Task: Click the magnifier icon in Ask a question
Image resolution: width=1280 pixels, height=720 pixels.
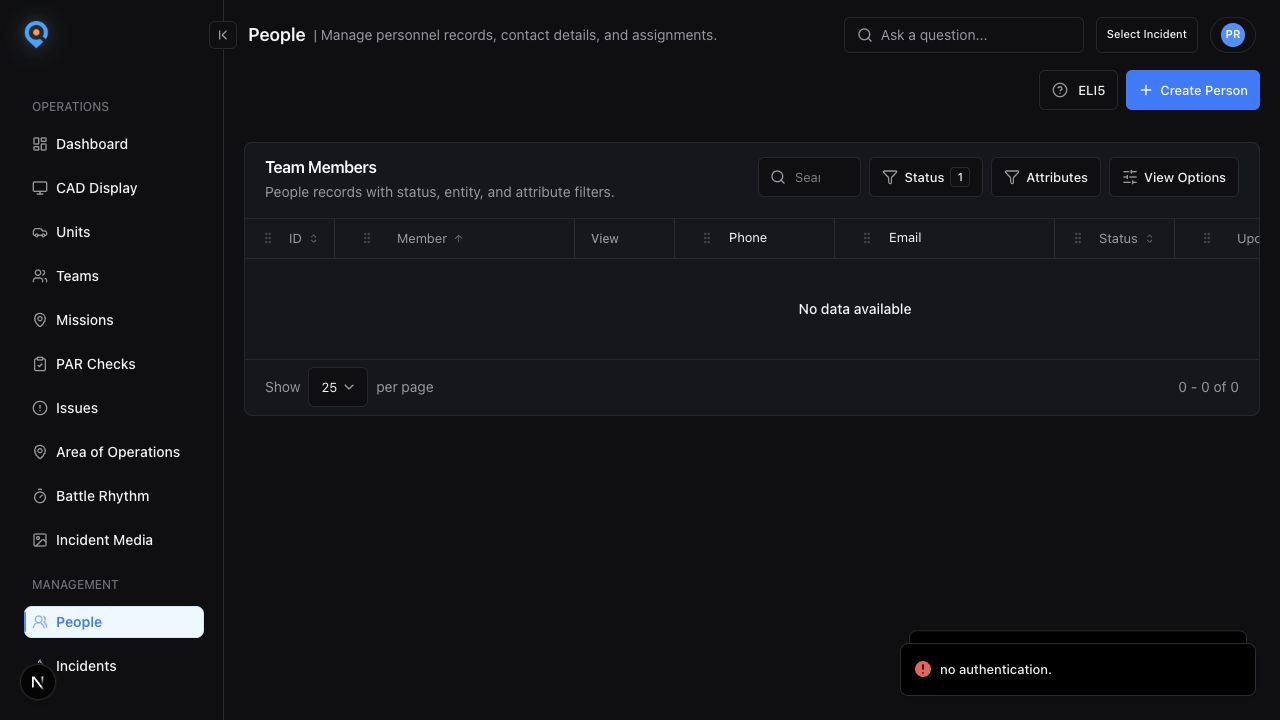Action: click(865, 35)
